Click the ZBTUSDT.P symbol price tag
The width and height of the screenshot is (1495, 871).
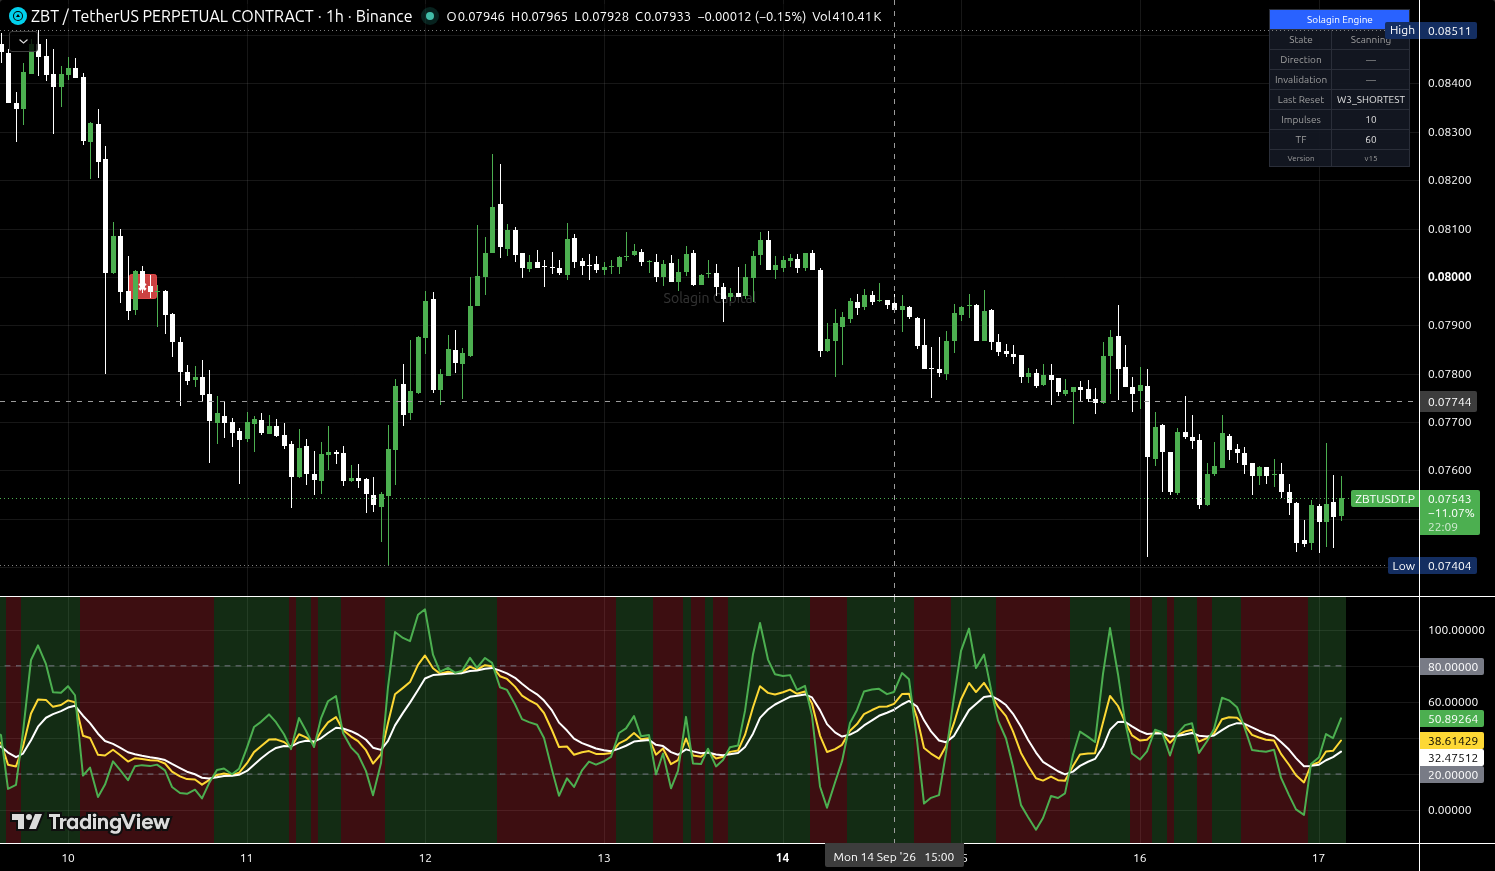pyautogui.click(x=1384, y=499)
